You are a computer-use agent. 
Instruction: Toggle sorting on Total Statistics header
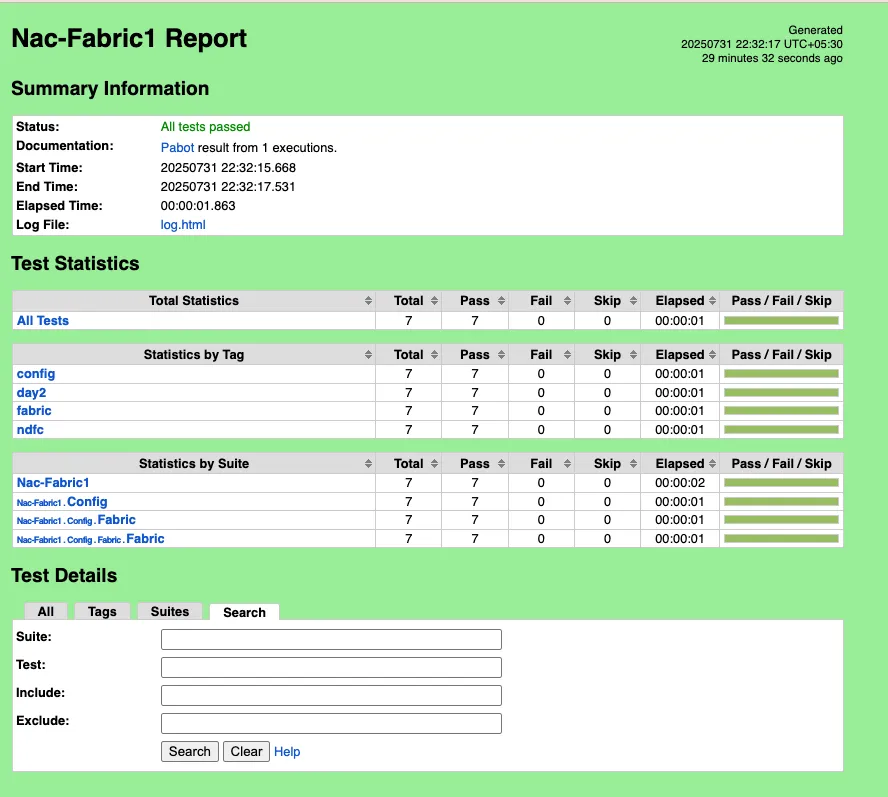(193, 300)
